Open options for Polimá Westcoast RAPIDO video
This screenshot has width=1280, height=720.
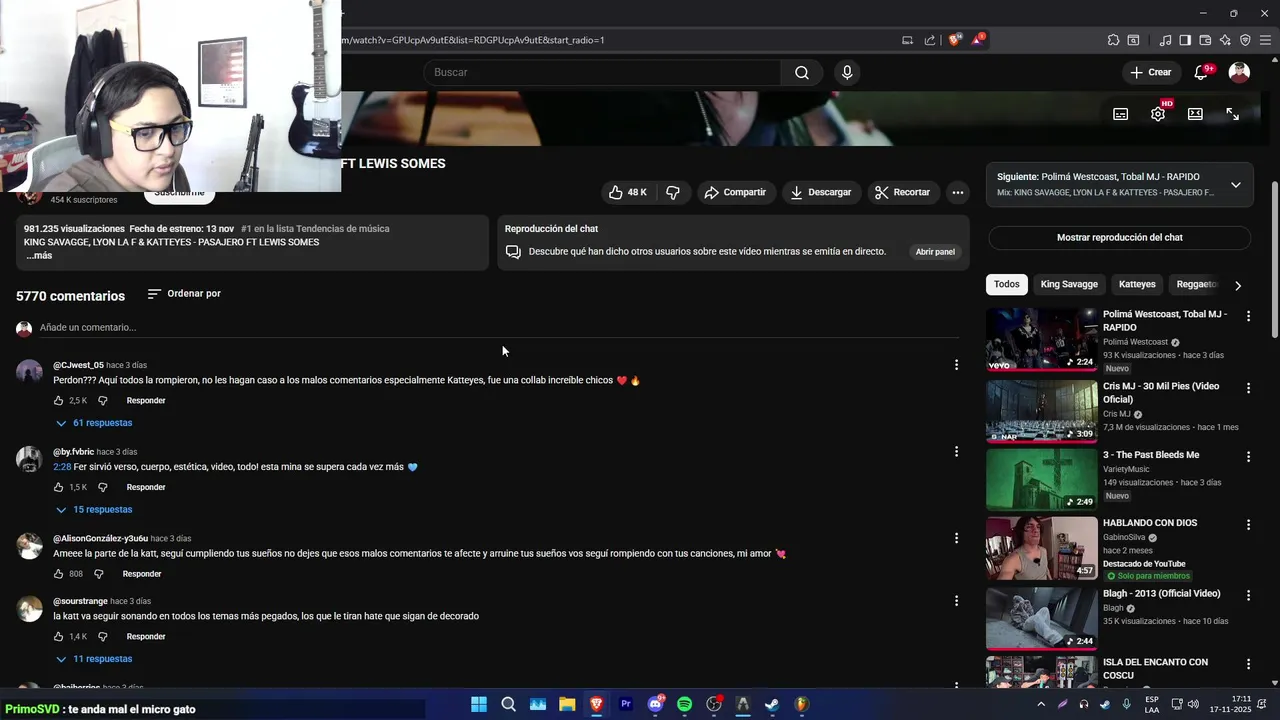click(x=1248, y=316)
